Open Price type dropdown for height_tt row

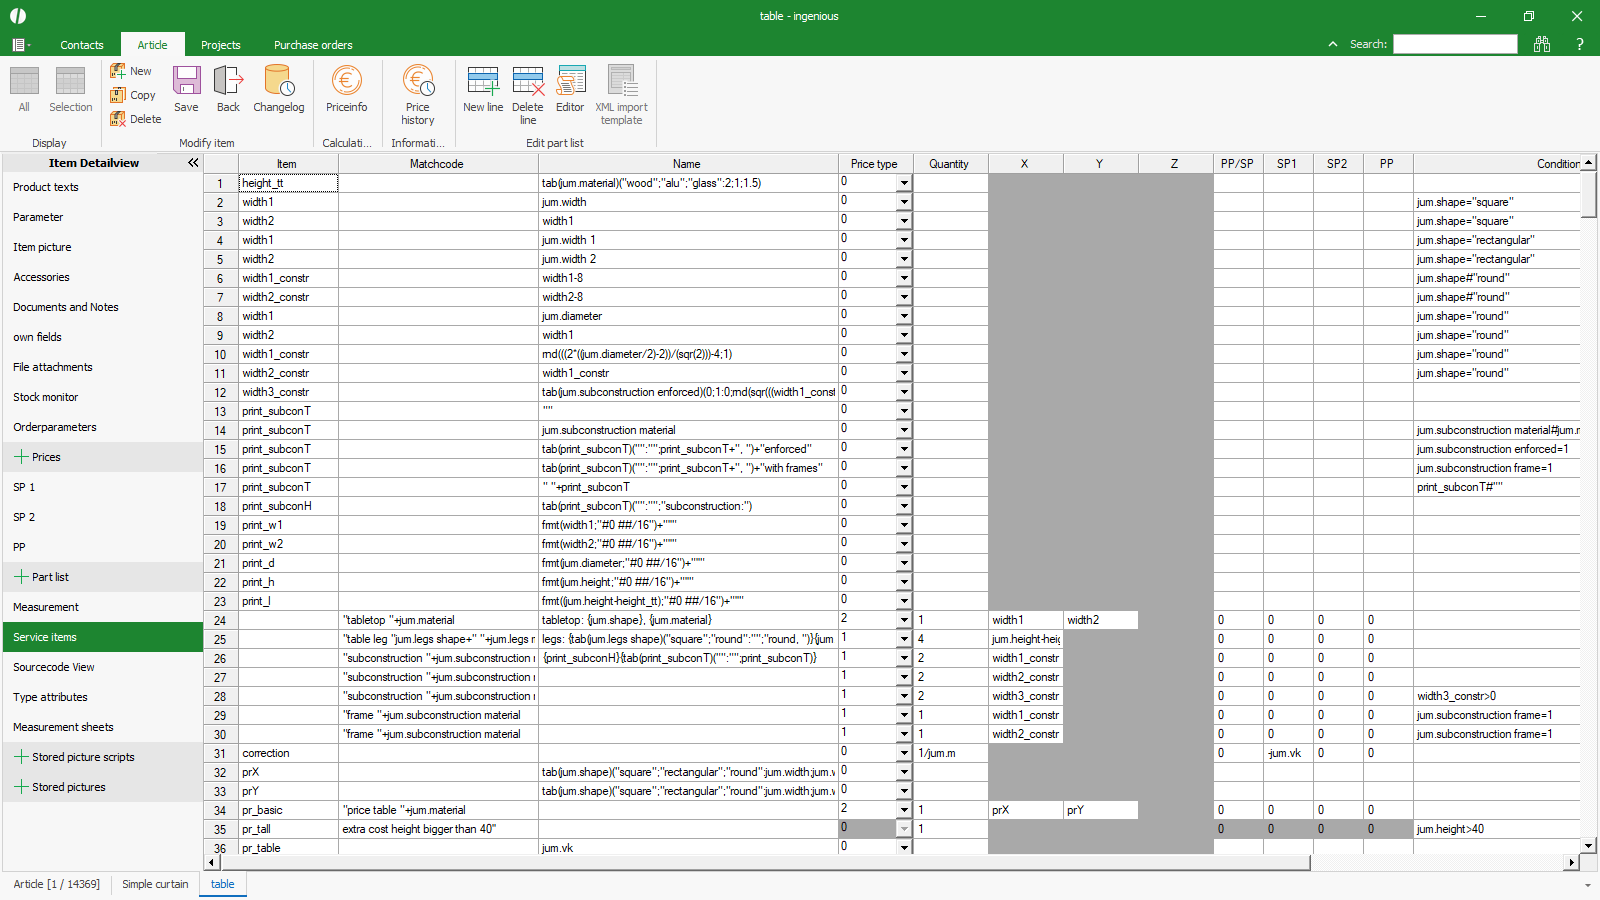[x=904, y=183]
